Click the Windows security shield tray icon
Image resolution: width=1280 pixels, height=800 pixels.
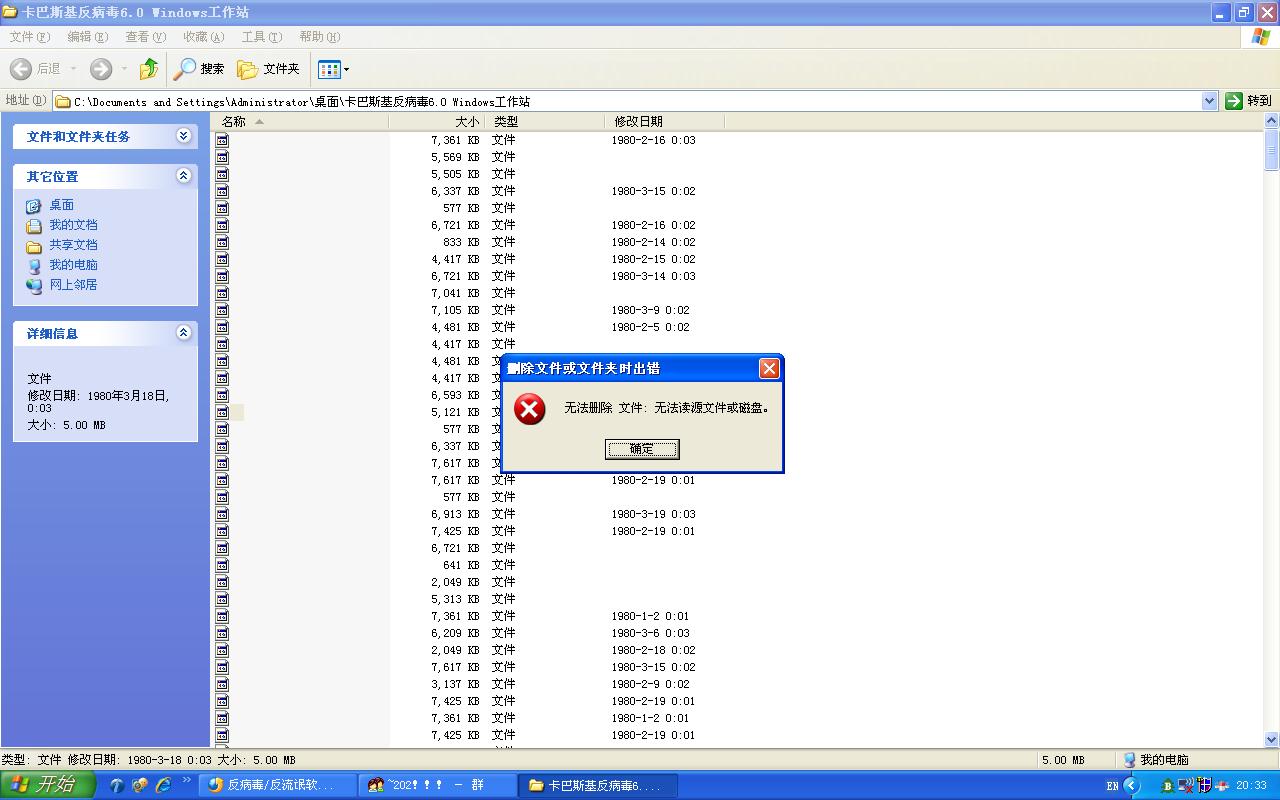pos(1204,785)
